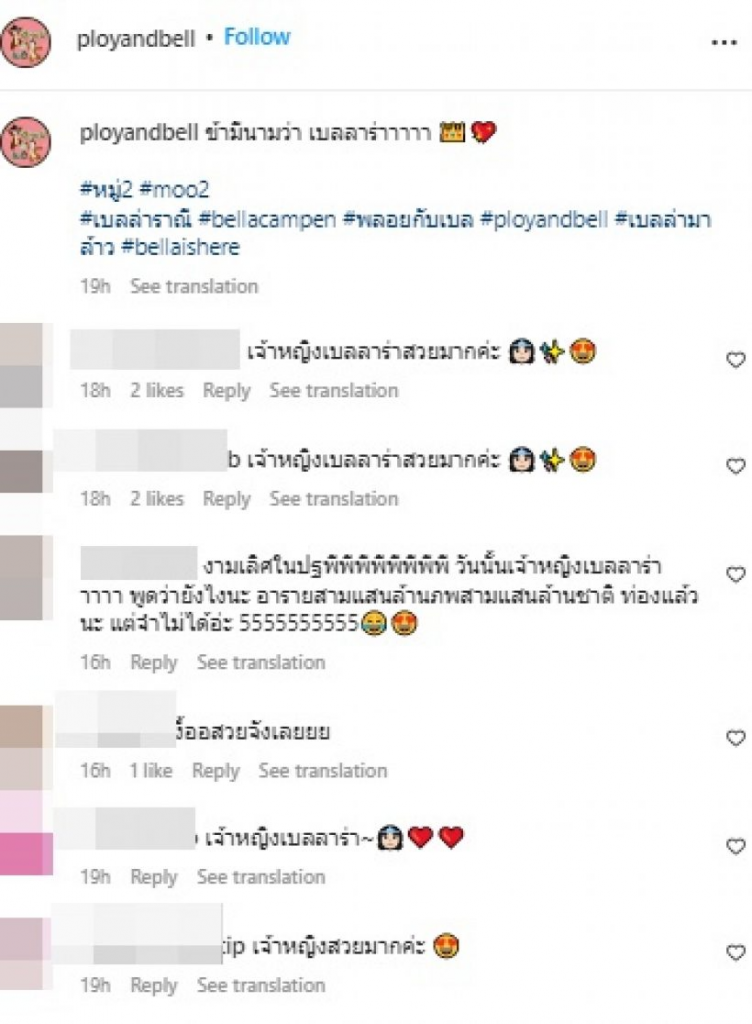Image resolution: width=752 pixels, height=1024 pixels.
Task: Show translation of the post caption
Action: (194, 286)
